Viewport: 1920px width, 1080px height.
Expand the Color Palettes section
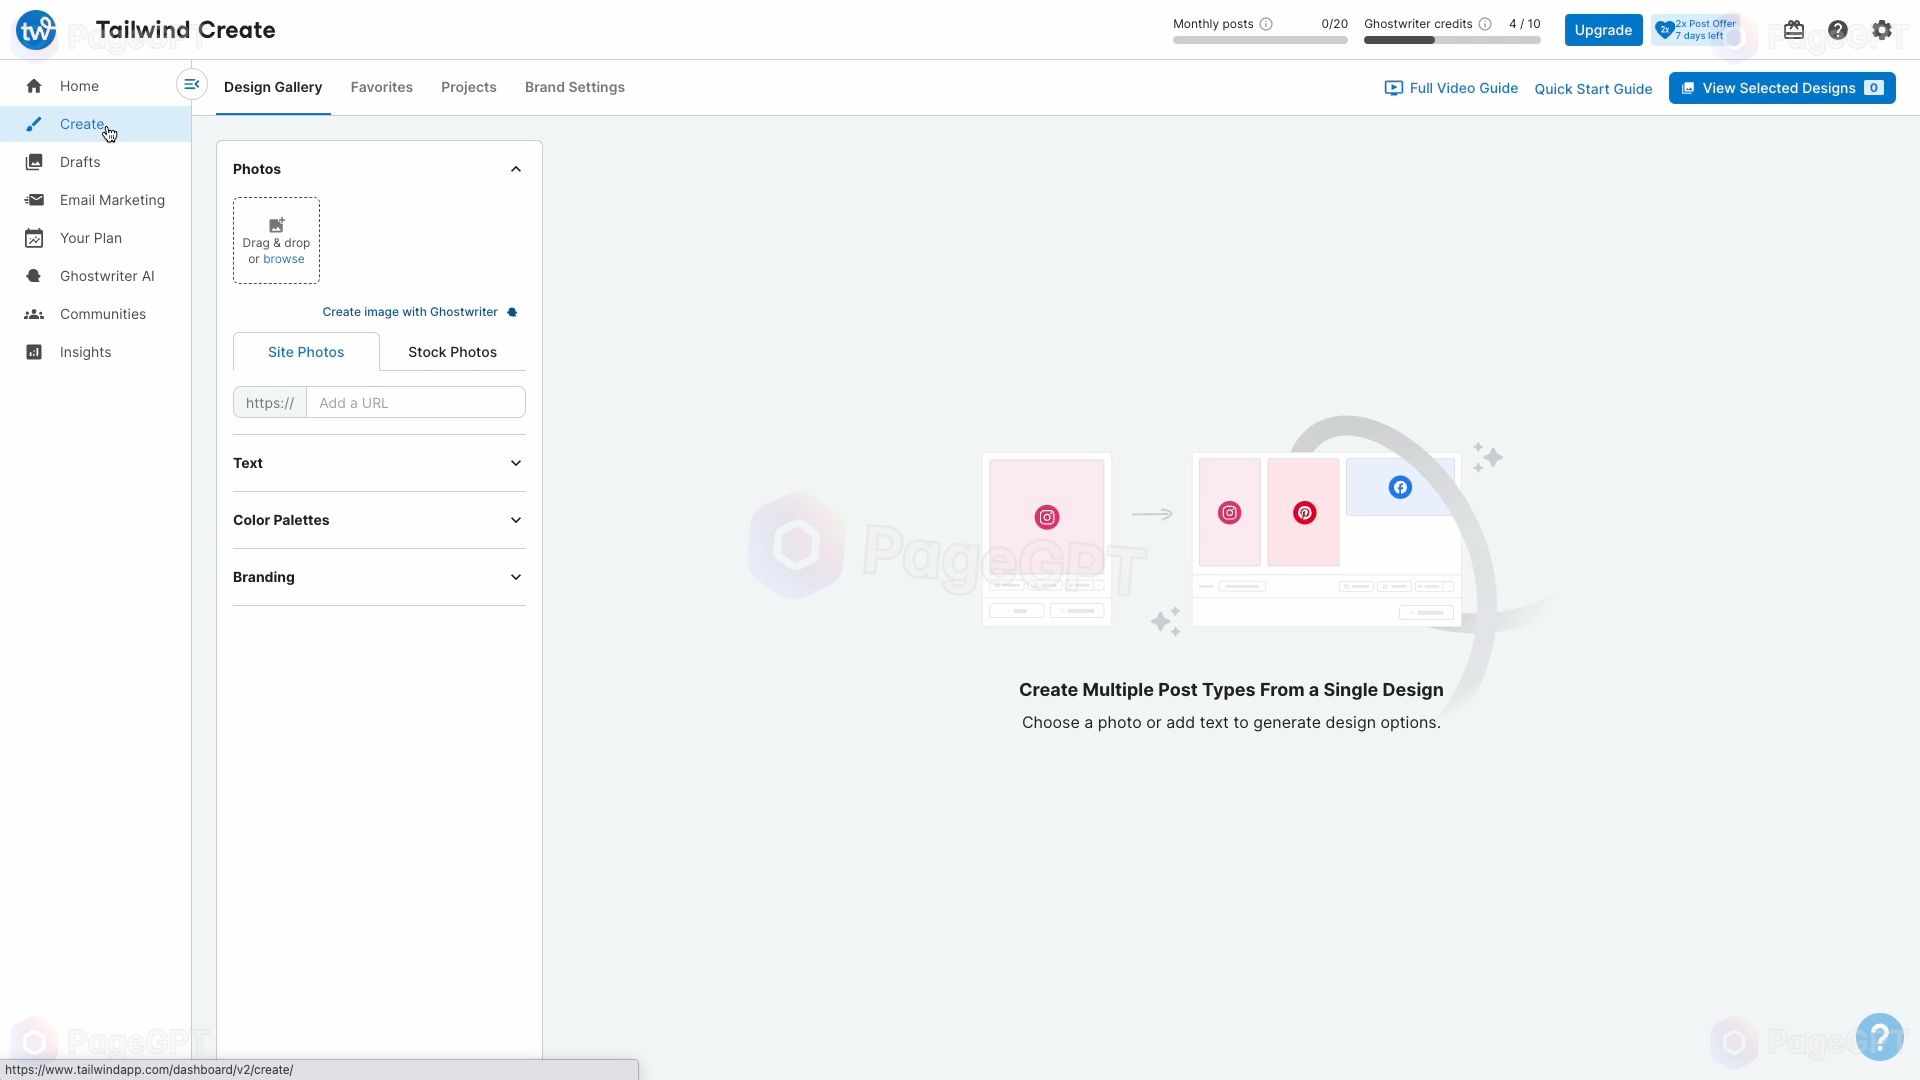[378, 520]
